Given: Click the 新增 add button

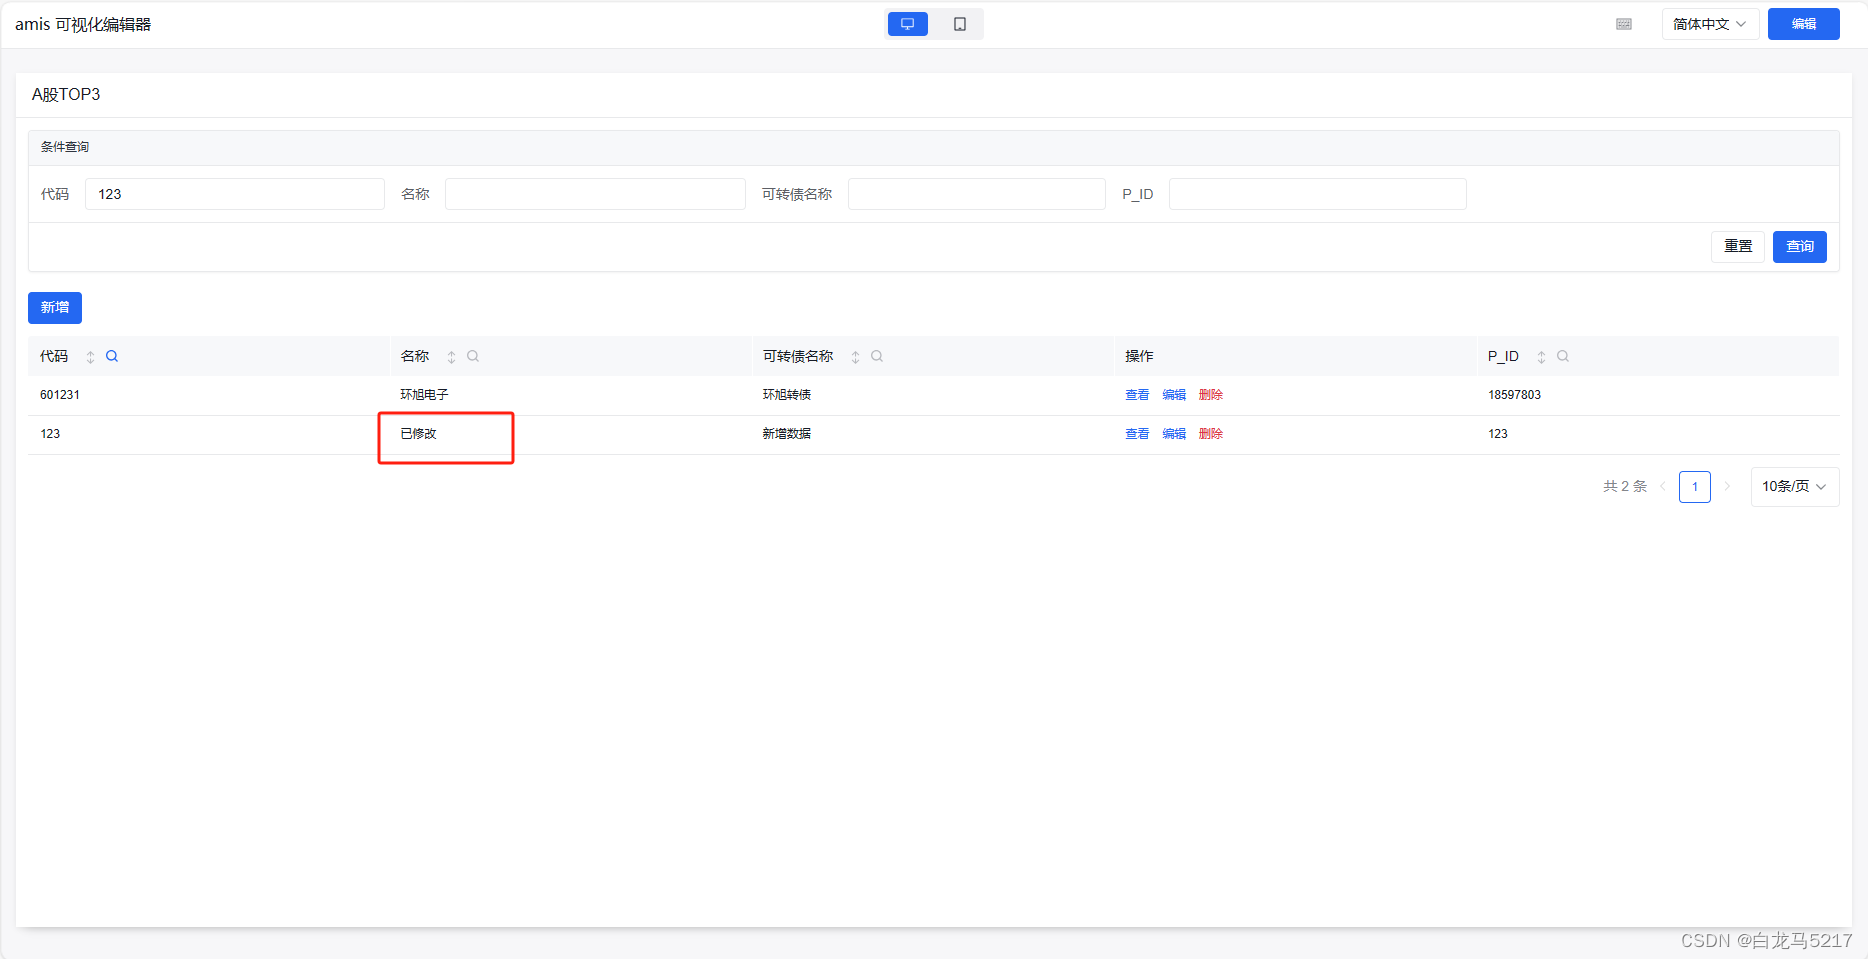Looking at the screenshot, I should click(x=55, y=308).
